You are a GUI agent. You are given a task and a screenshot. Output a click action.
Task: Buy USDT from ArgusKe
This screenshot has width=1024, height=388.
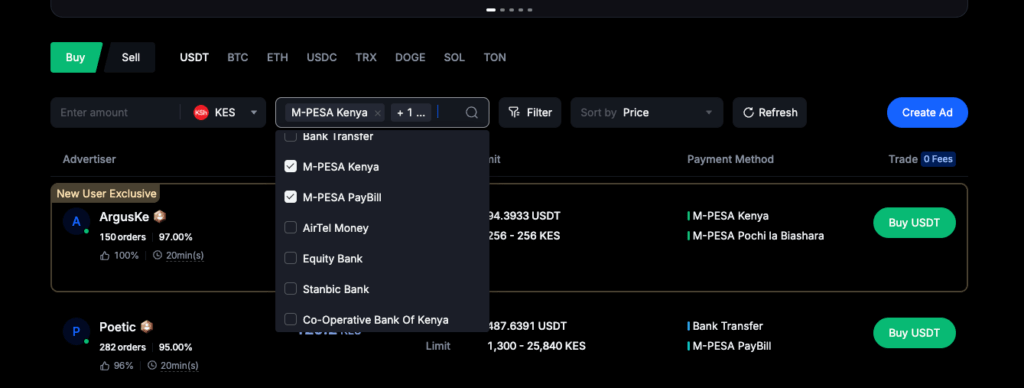[914, 223]
